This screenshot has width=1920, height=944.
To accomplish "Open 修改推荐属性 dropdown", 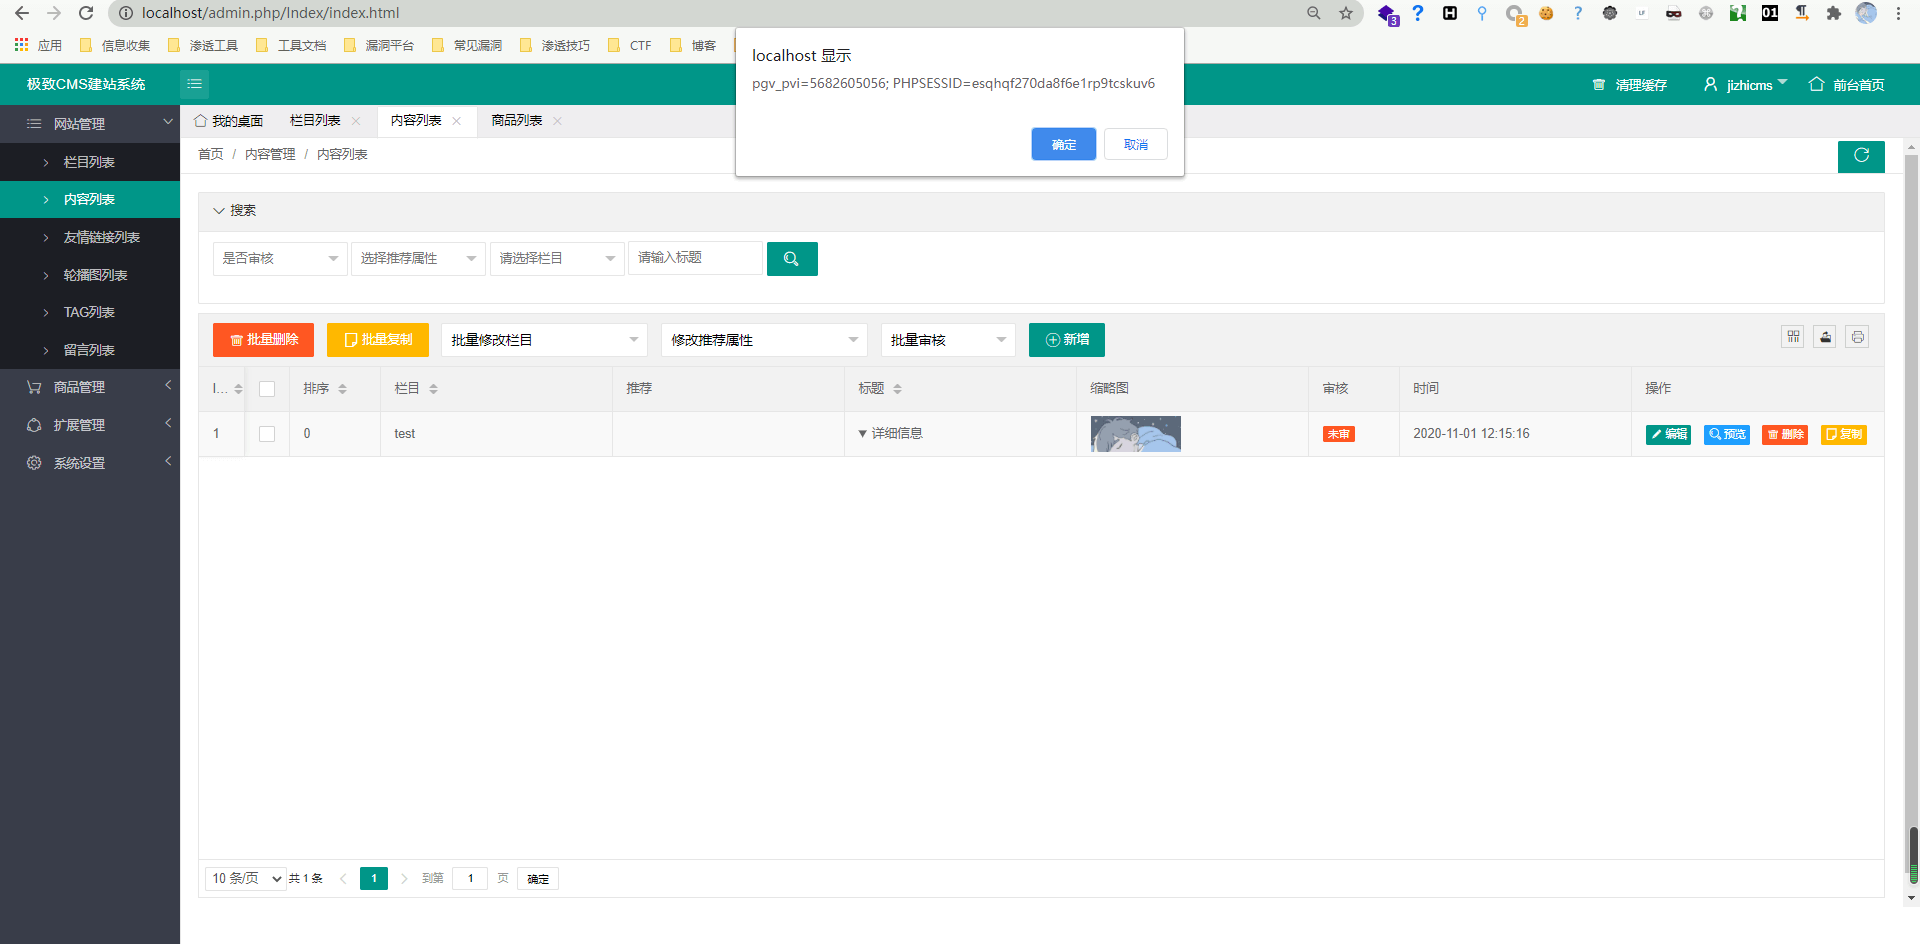I will [764, 340].
